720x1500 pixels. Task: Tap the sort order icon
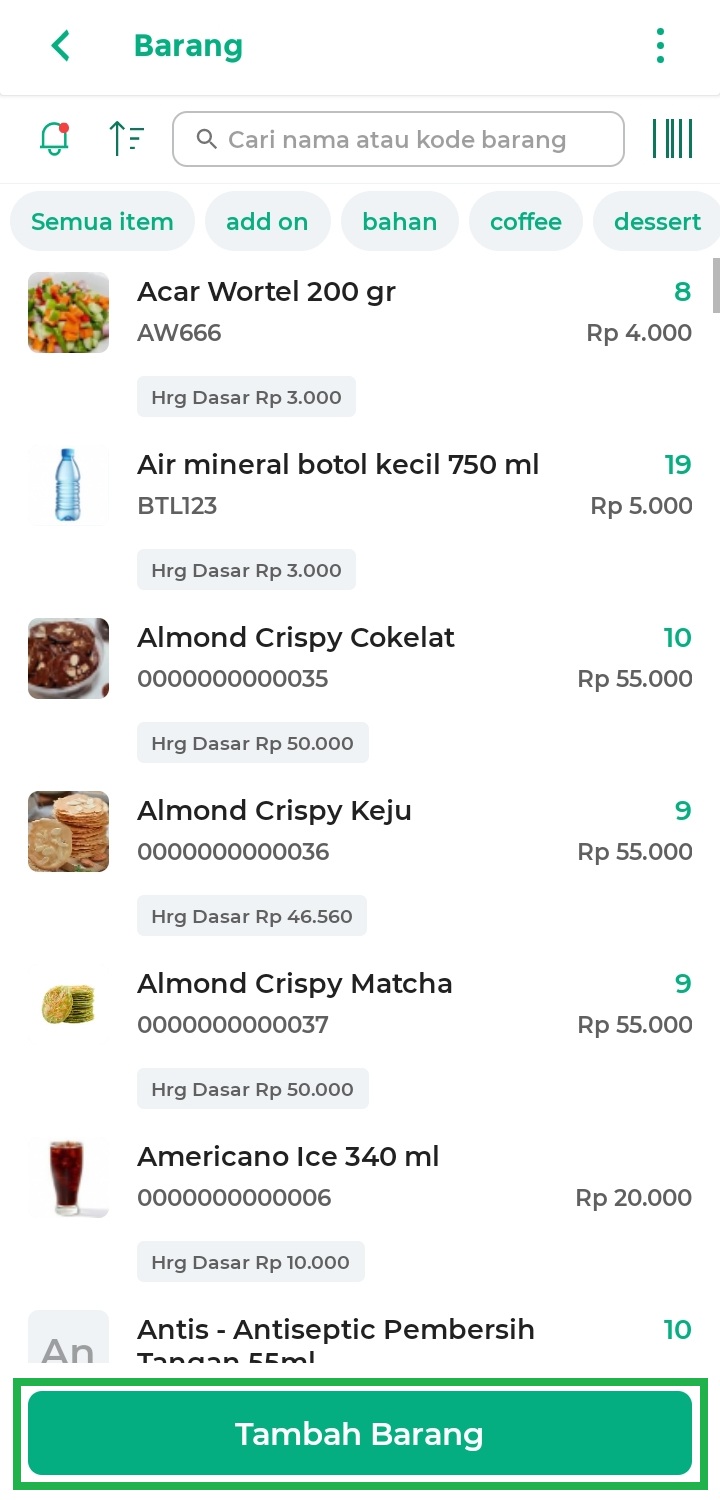tap(126, 138)
